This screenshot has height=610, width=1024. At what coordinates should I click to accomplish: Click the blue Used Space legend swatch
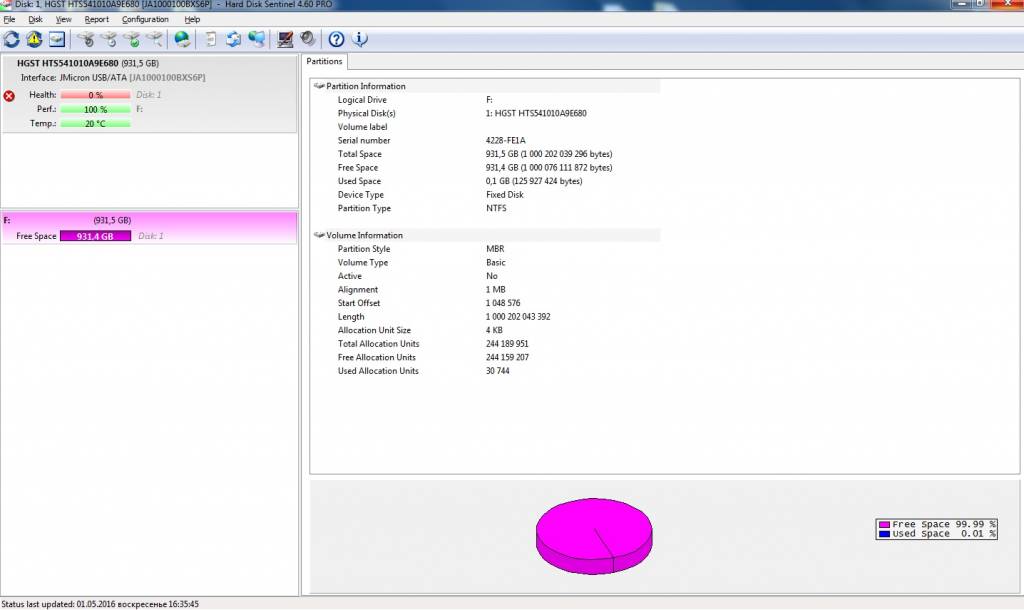(x=884, y=534)
